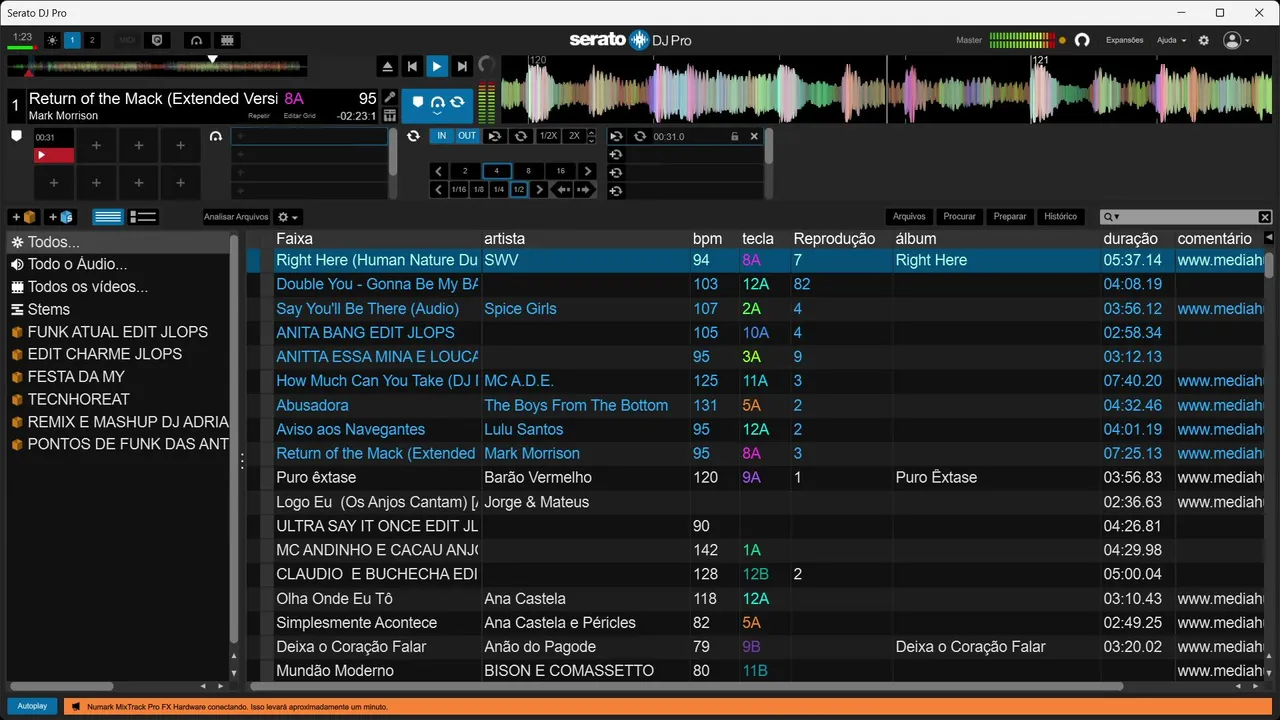Select the Stems crate item
Screen dimensions: 1280x720
point(49,309)
